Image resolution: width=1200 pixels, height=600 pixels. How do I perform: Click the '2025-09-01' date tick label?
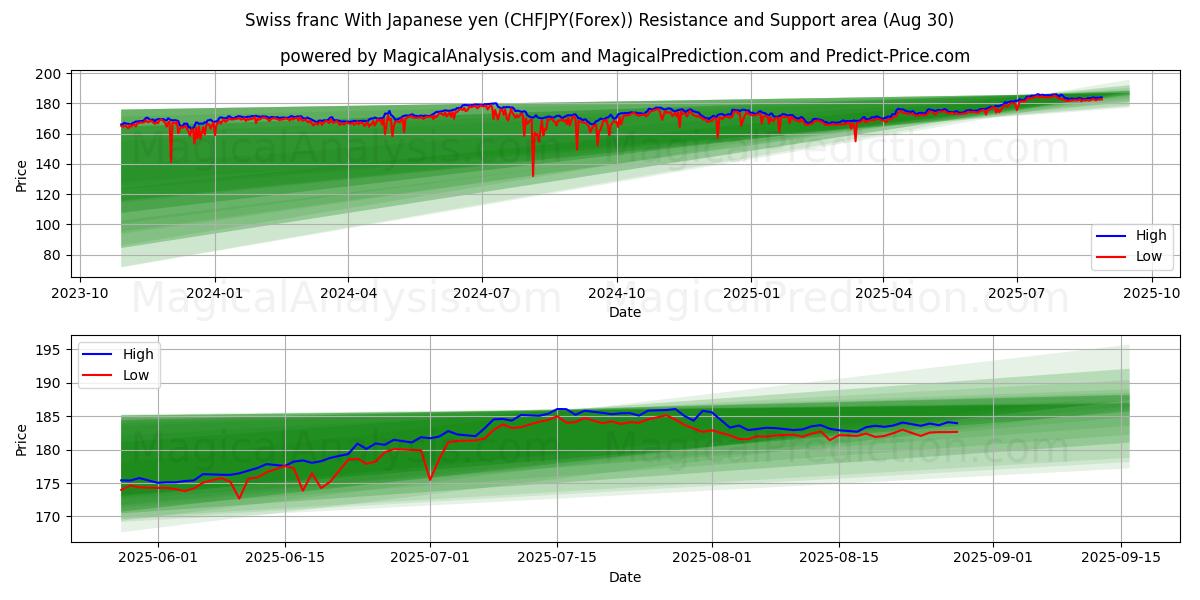click(992, 557)
